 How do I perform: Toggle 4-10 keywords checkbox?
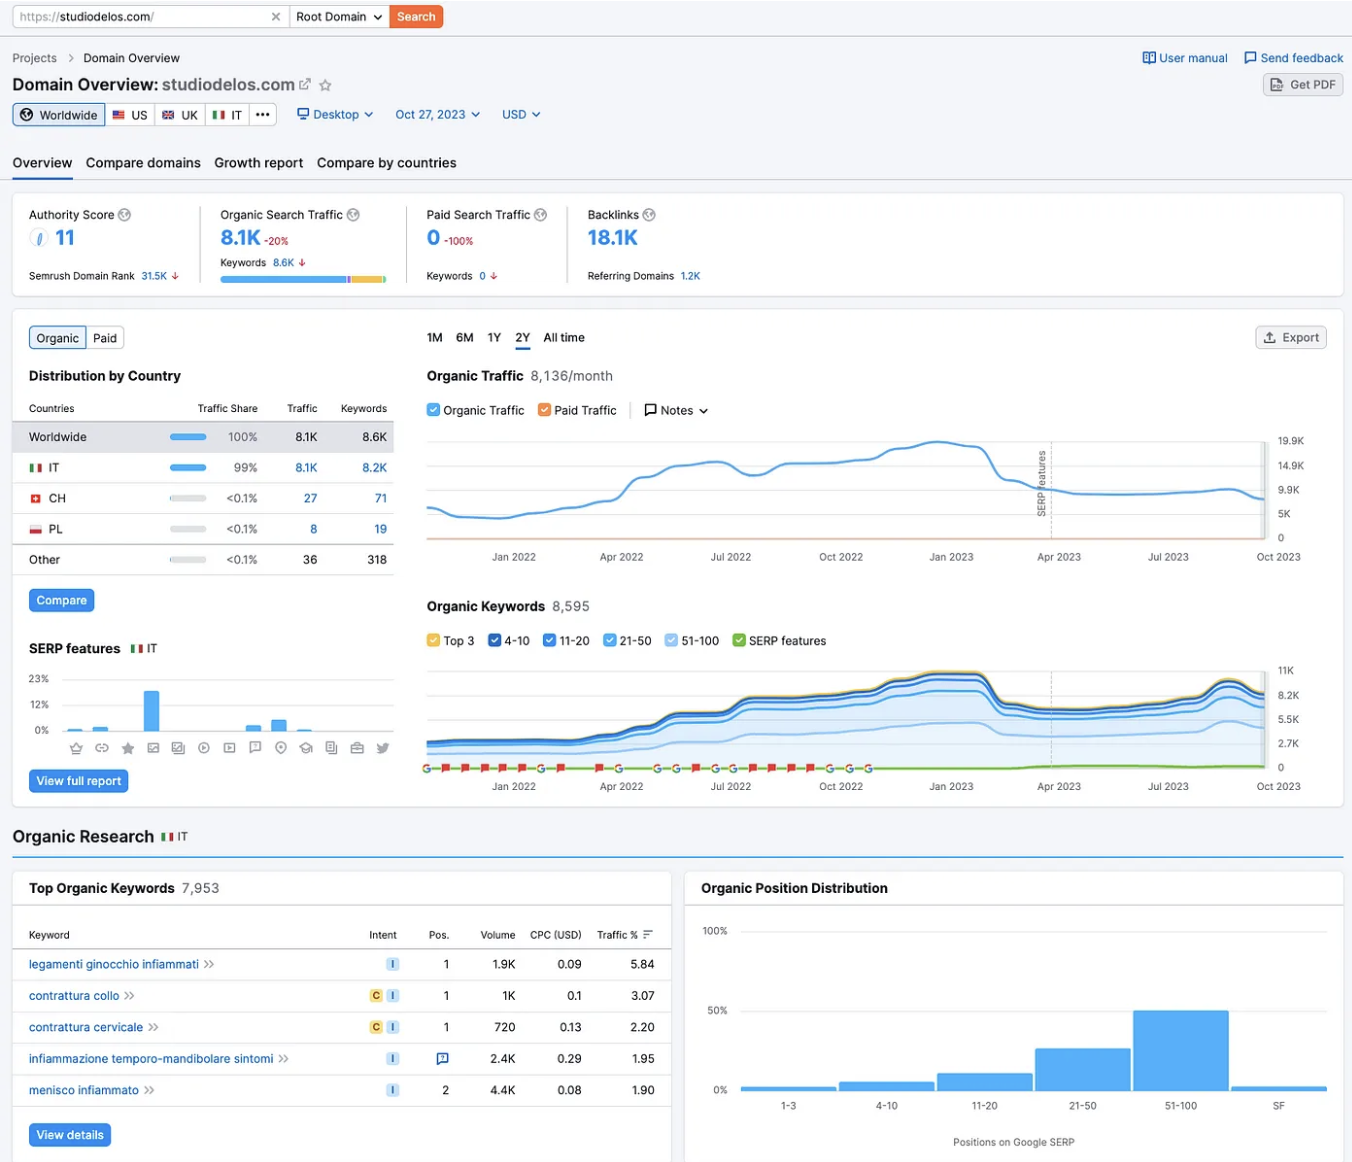point(494,641)
